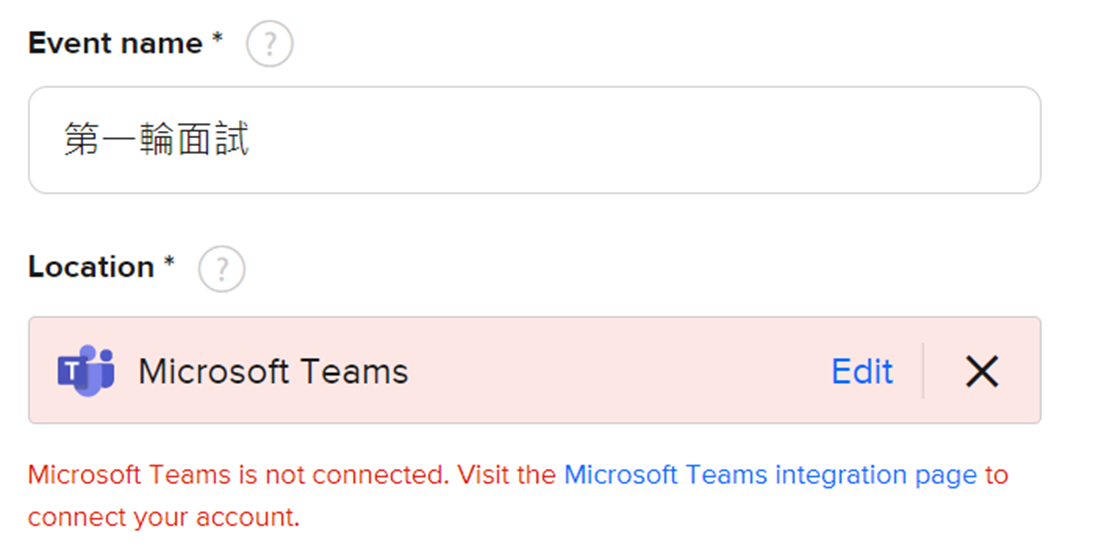The image size is (1101, 554).
Task: Remove the Microsoft Teams location with X
Action: (x=982, y=371)
